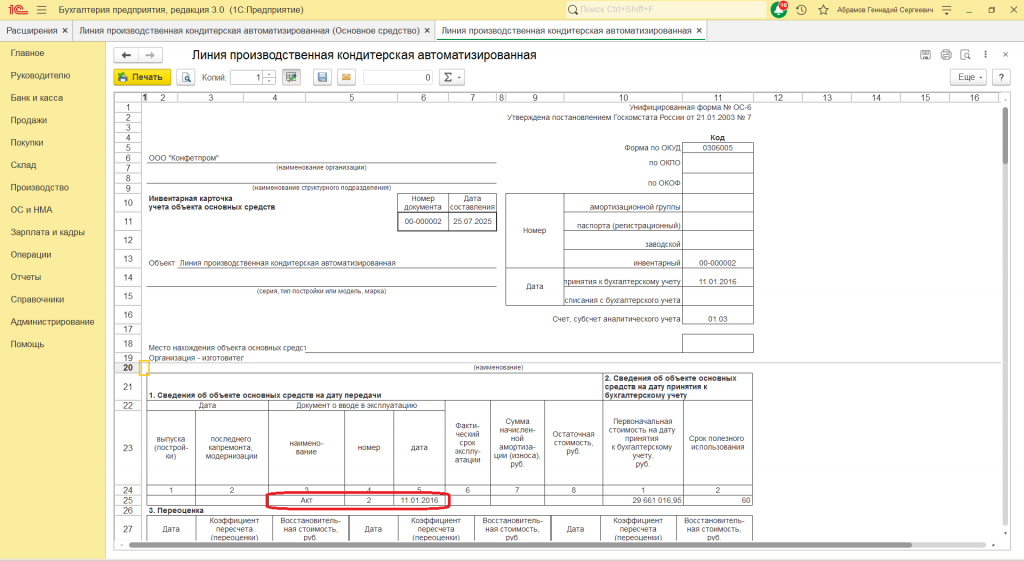Open the Администрирование section
The height and width of the screenshot is (561, 1024).
click(x=52, y=322)
